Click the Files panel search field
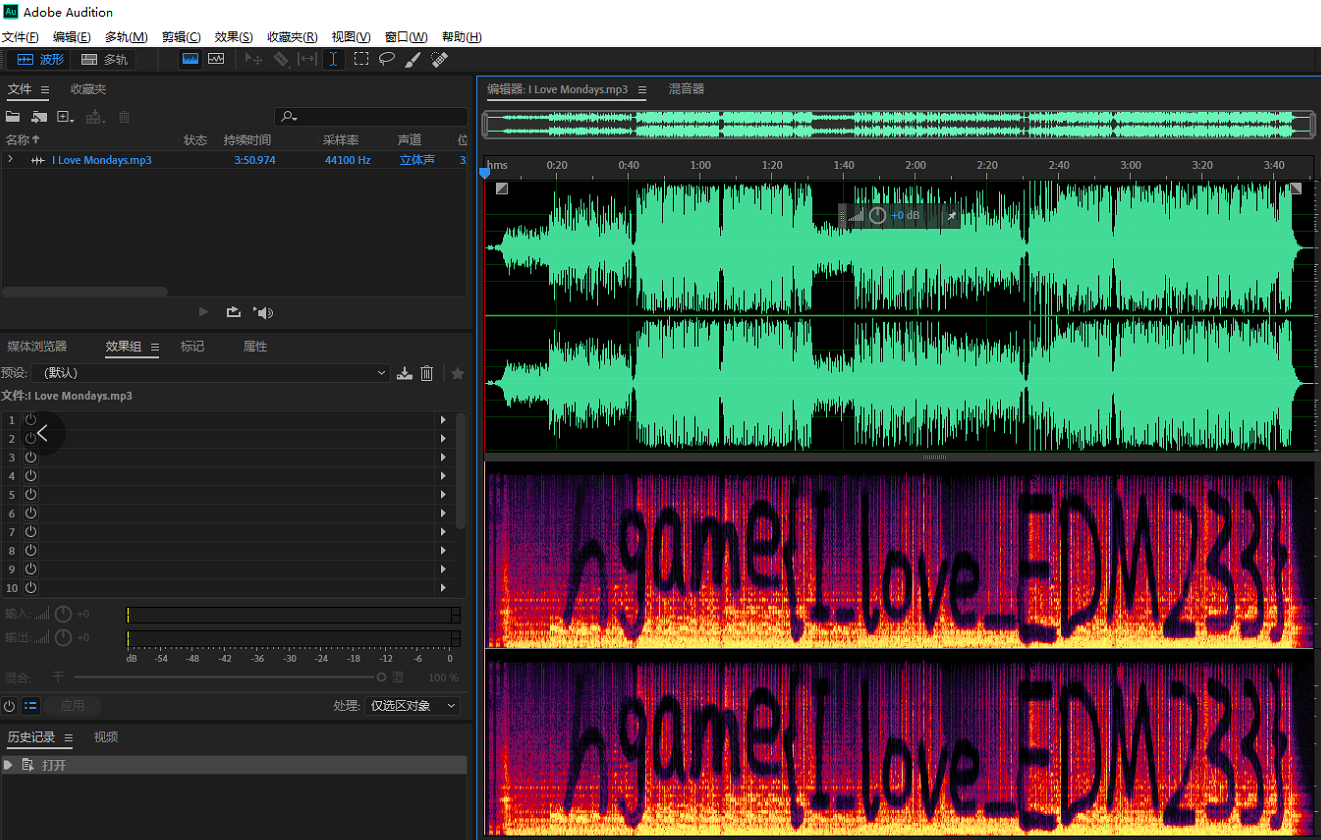The width and height of the screenshot is (1321, 840). click(371, 117)
